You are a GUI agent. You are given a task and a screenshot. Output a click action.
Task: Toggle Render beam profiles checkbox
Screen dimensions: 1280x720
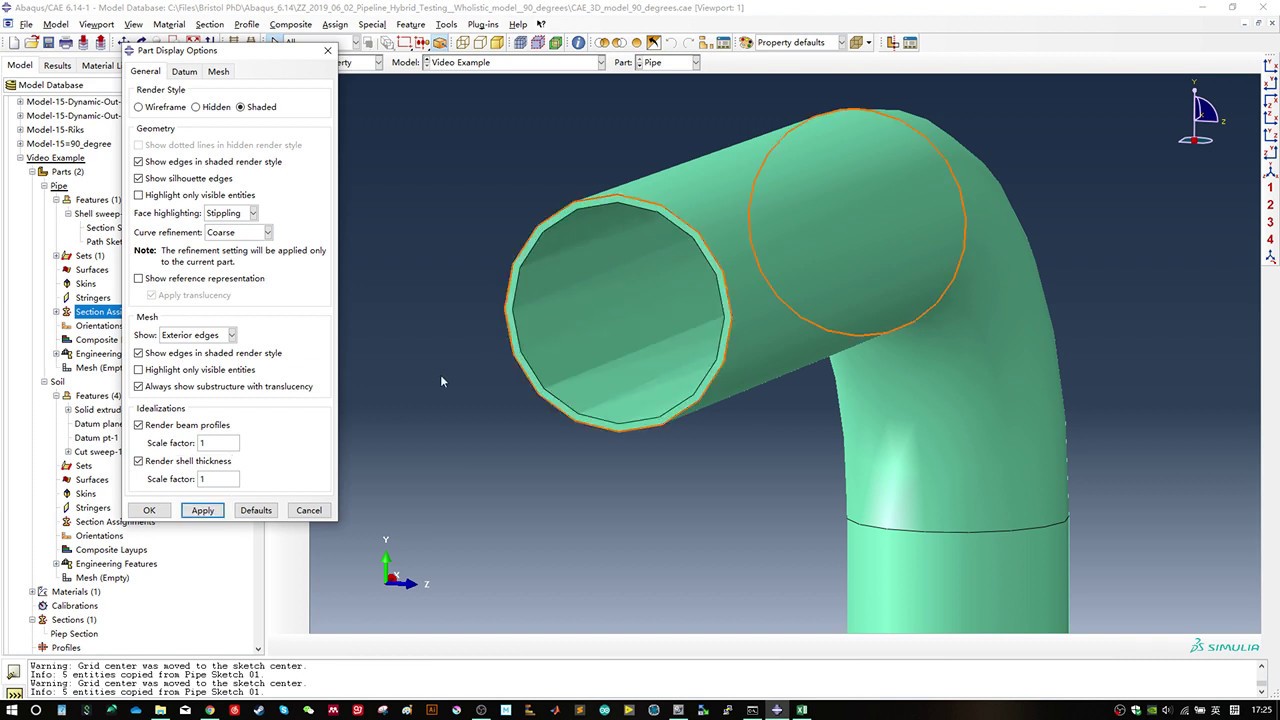click(139, 425)
